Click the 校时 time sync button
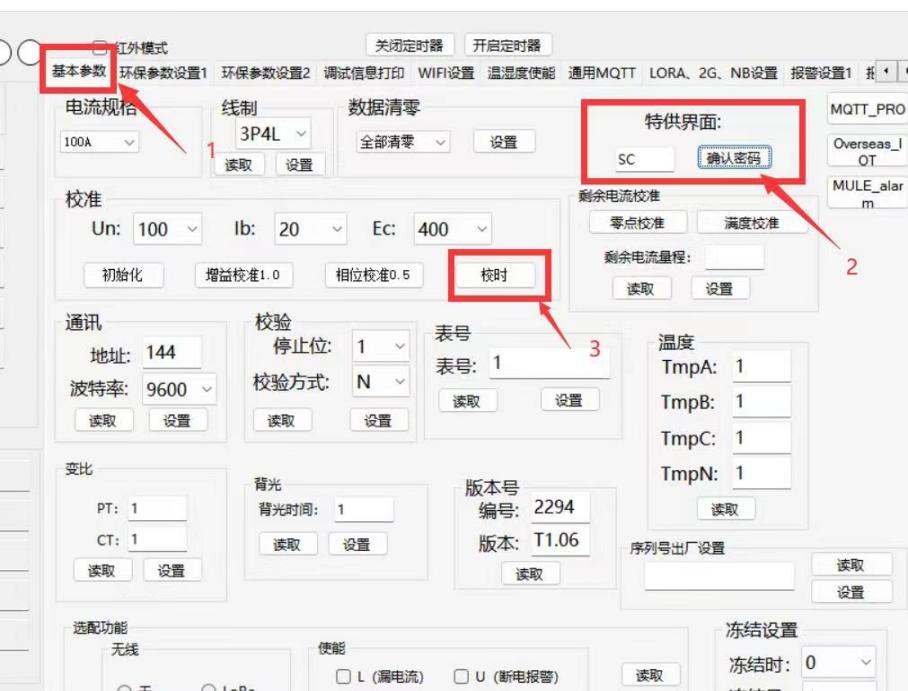Screen dimensions: 908x691 (x=494, y=275)
